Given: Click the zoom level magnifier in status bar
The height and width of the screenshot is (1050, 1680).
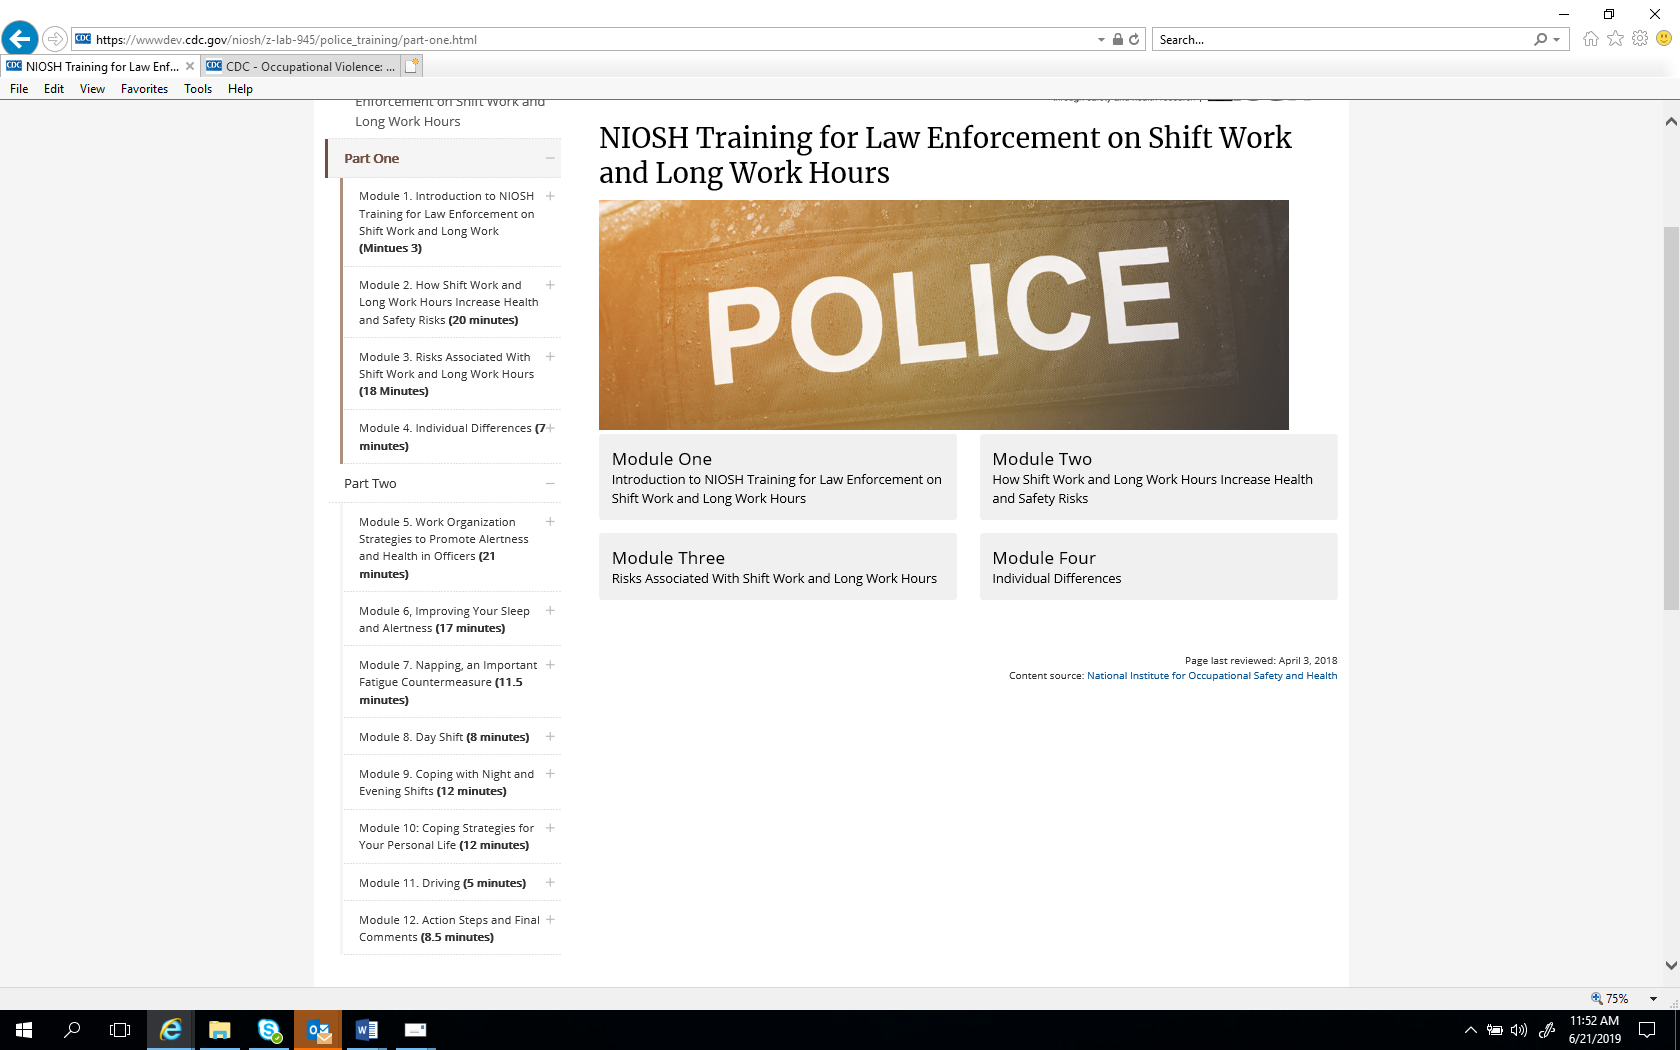Looking at the screenshot, I should [x=1597, y=998].
